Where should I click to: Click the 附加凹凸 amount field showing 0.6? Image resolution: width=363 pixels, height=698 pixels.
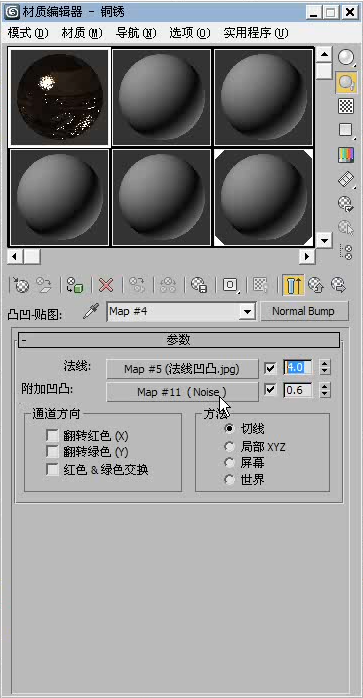tap(298, 390)
